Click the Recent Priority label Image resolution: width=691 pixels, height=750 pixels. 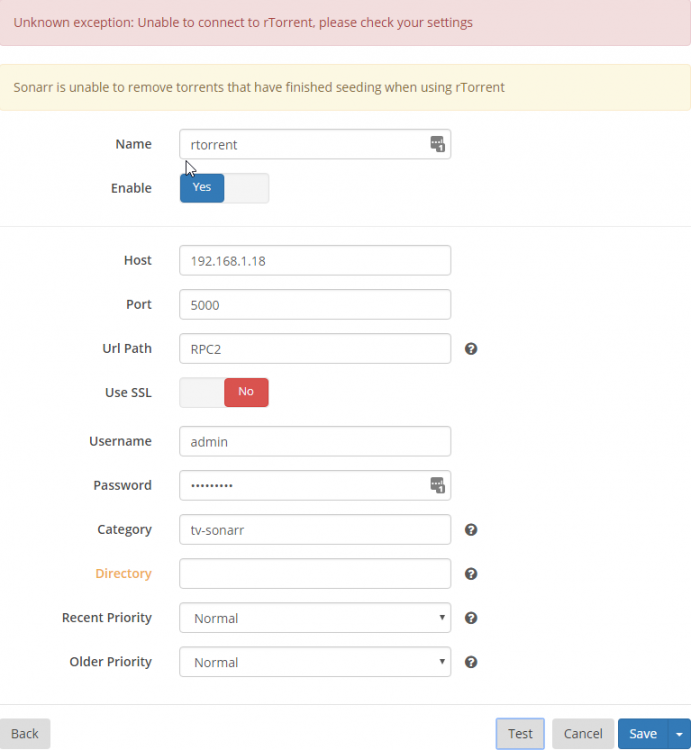tap(107, 618)
